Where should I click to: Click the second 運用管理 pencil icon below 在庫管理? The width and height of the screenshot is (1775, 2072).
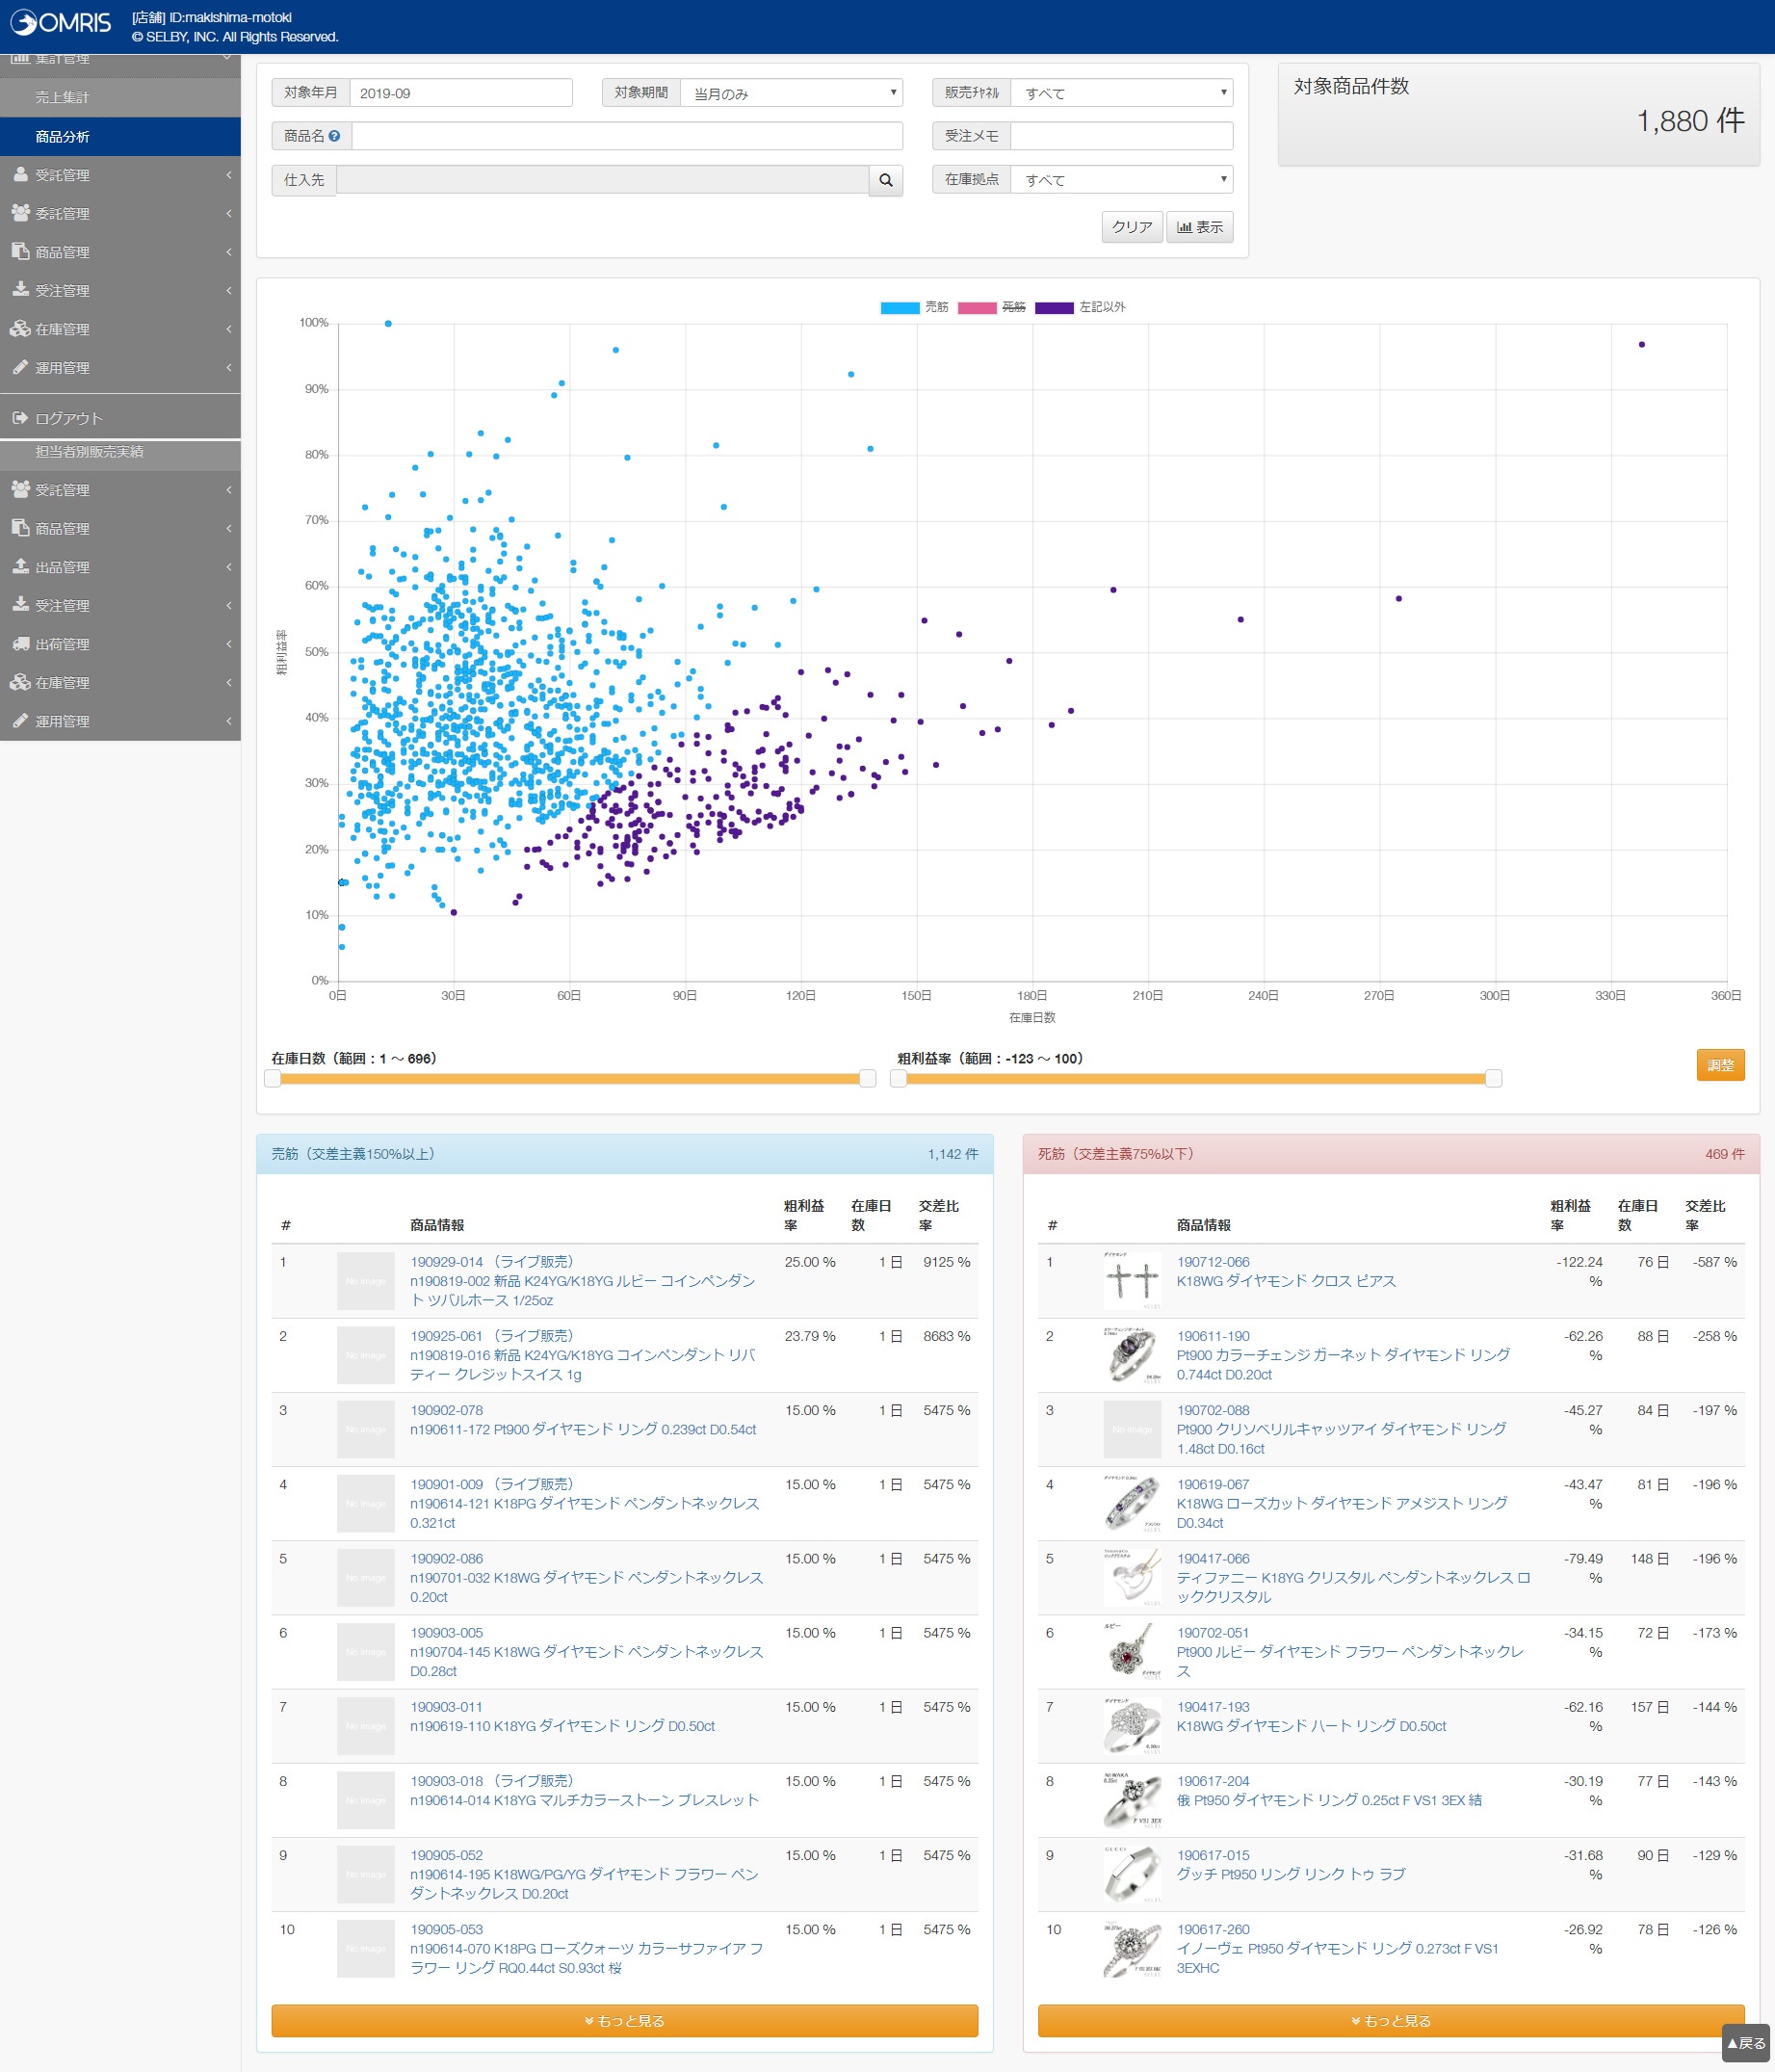tap(20, 721)
